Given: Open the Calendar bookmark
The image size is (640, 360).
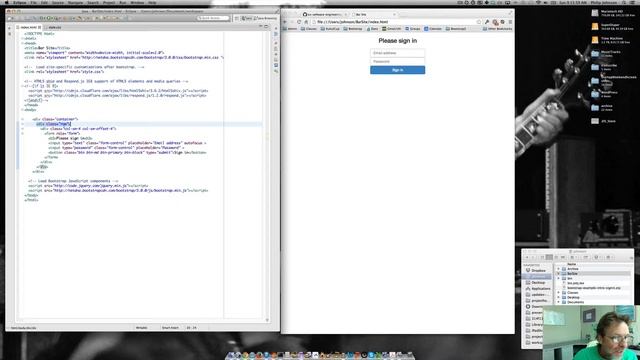Looking at the screenshot, I should [x=433, y=29].
